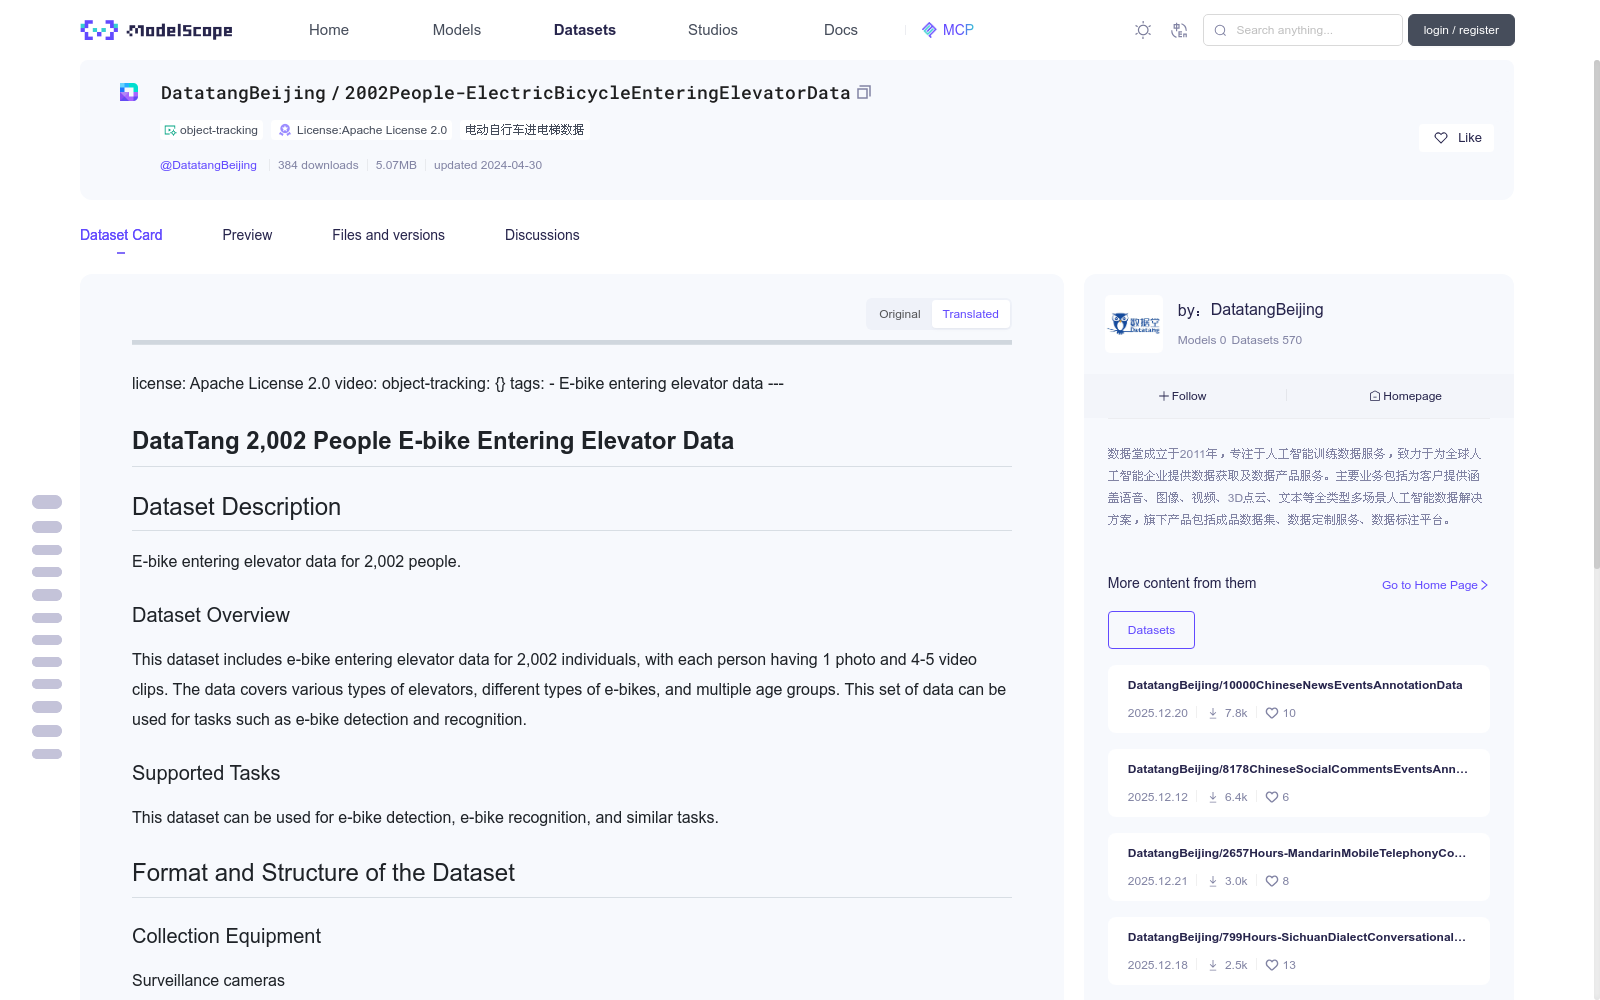The height and width of the screenshot is (1000, 1600).
Task: Click heart icon on 8178ChineseSocialComments card
Action: point(1272,797)
